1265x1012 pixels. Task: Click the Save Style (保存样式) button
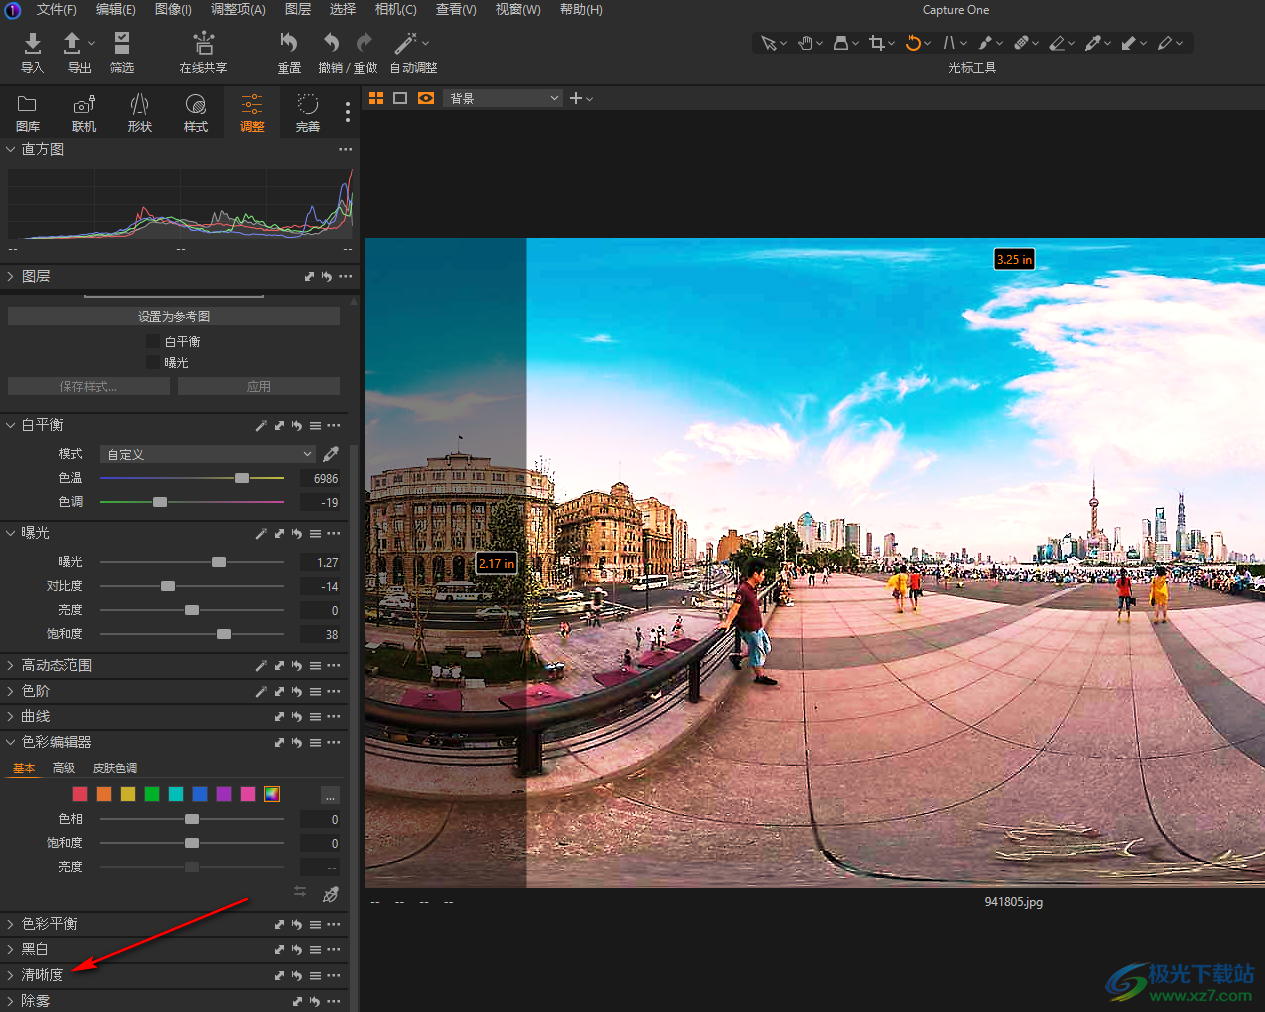[88, 386]
